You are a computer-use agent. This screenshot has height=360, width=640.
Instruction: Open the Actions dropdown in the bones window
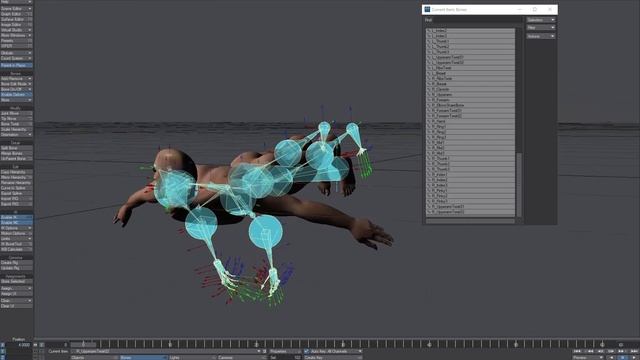coord(540,36)
